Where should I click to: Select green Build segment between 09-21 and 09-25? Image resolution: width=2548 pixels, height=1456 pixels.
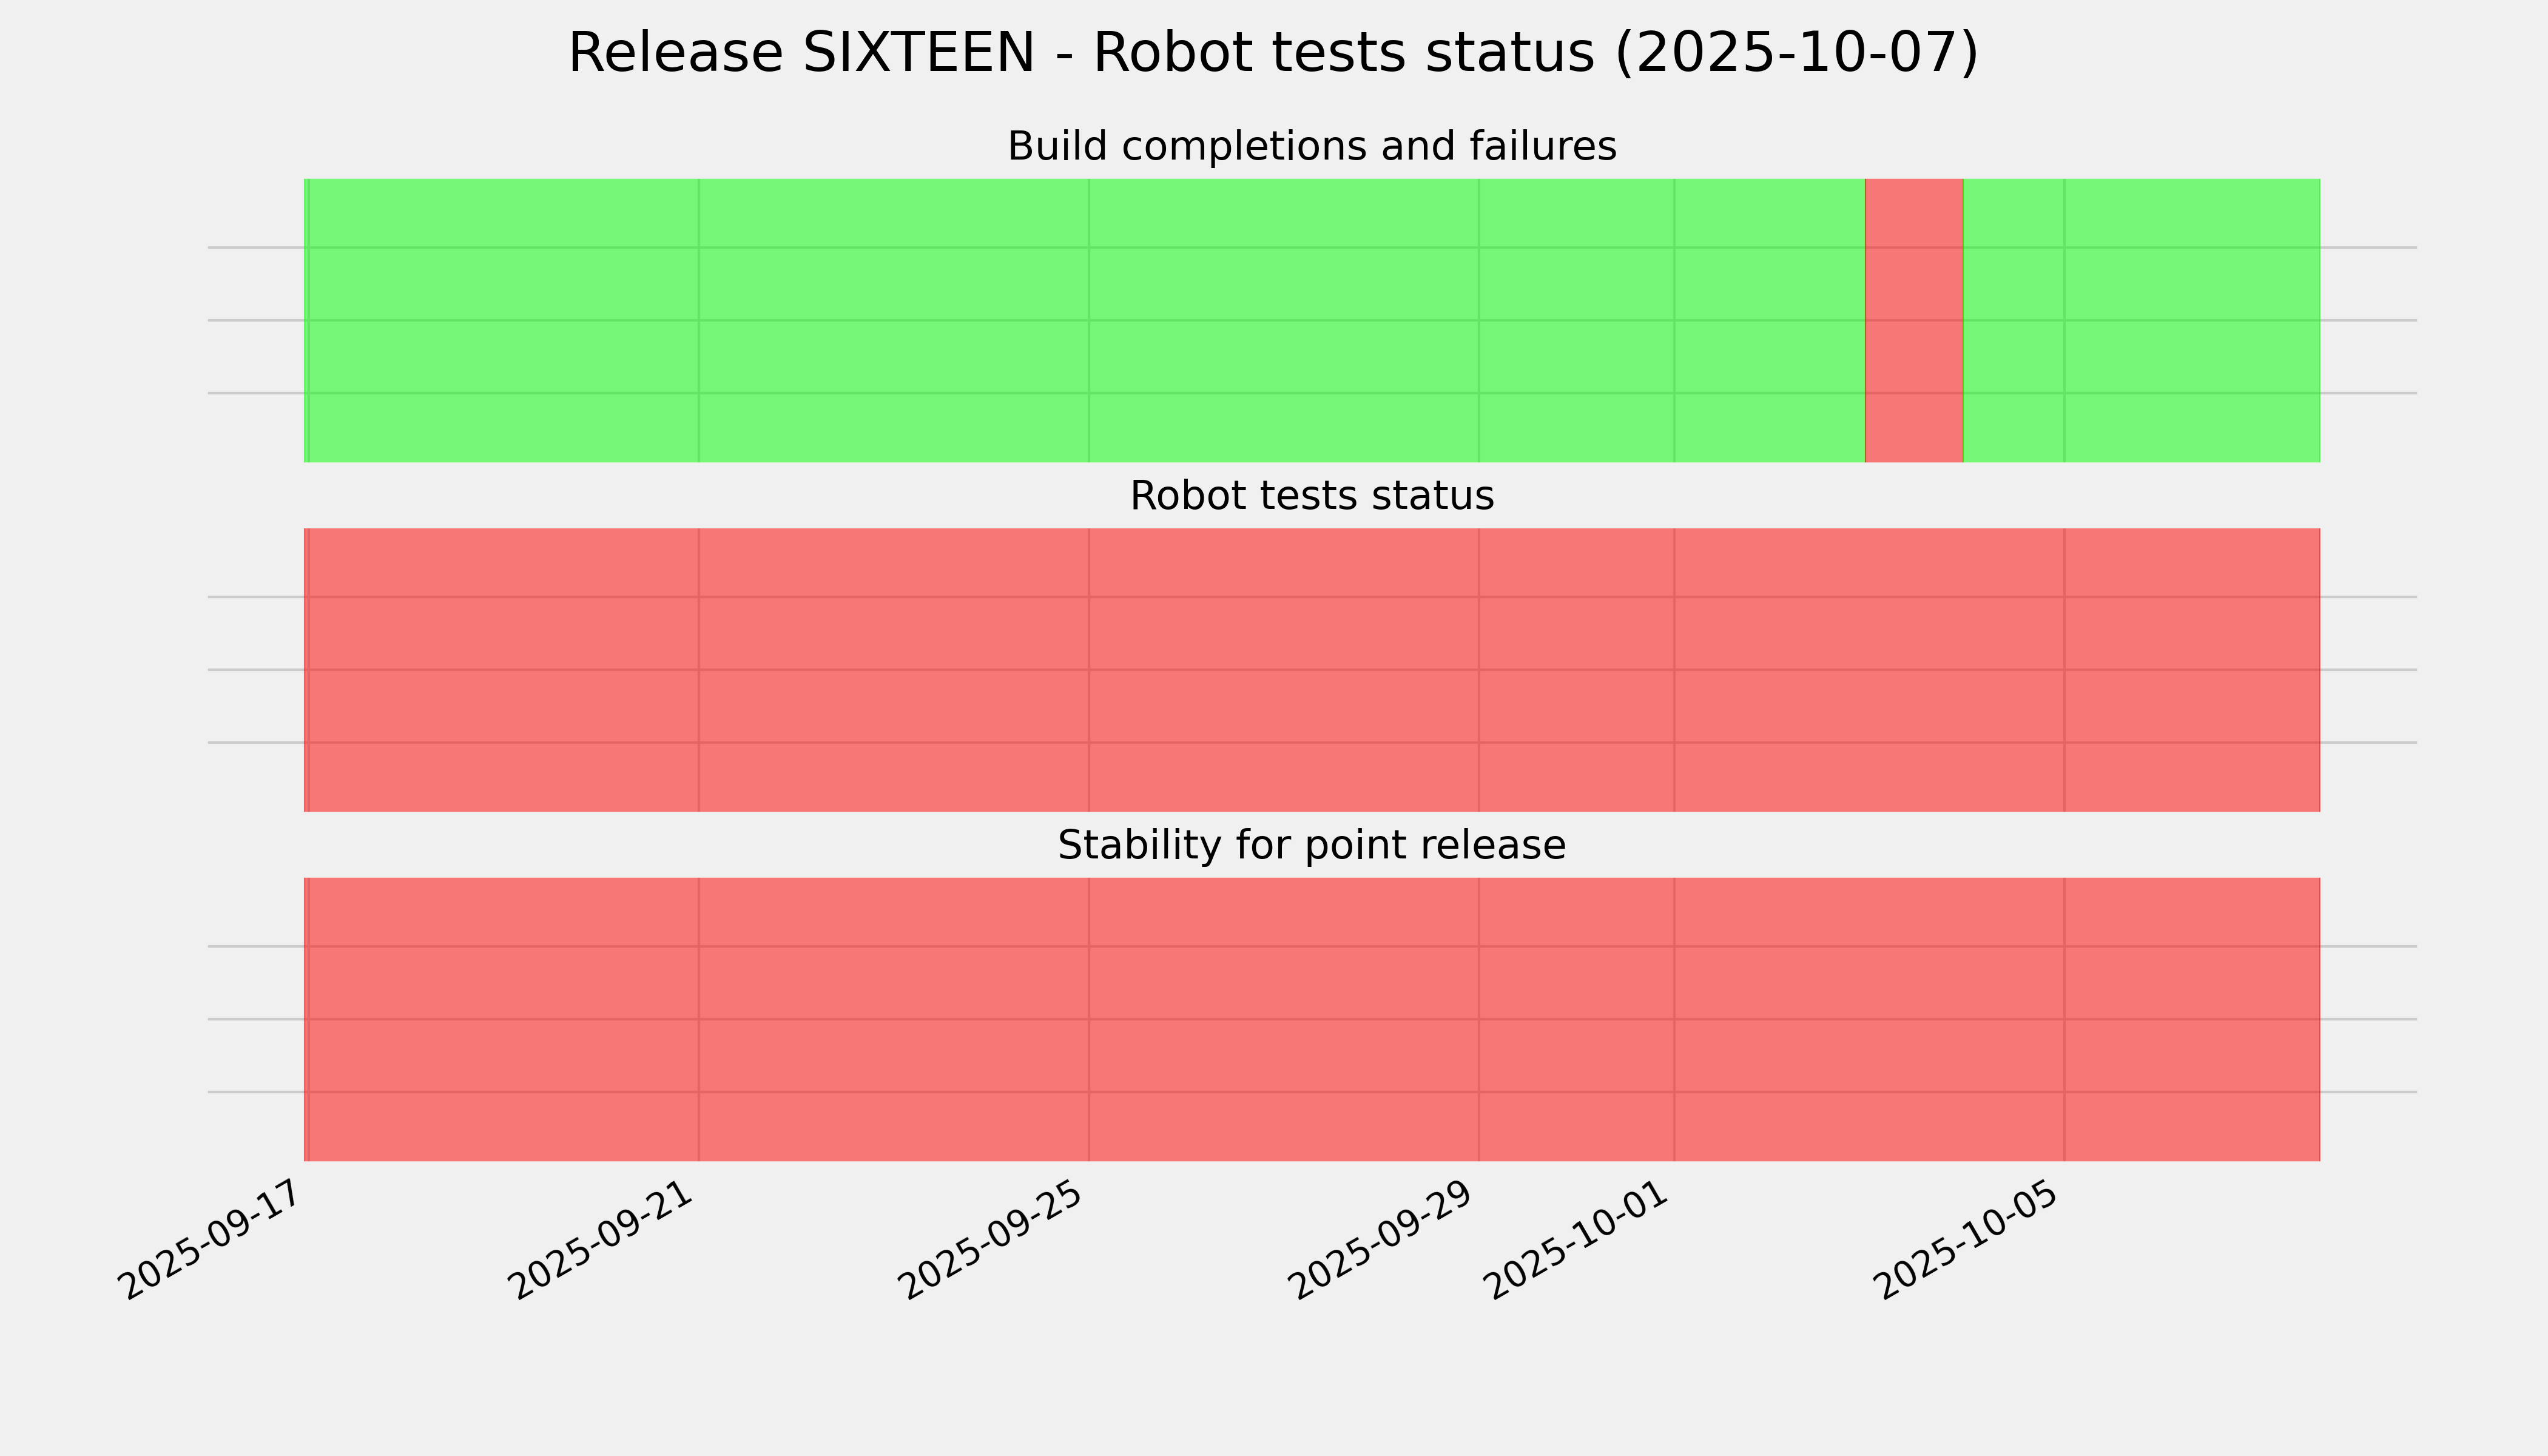(x=893, y=320)
